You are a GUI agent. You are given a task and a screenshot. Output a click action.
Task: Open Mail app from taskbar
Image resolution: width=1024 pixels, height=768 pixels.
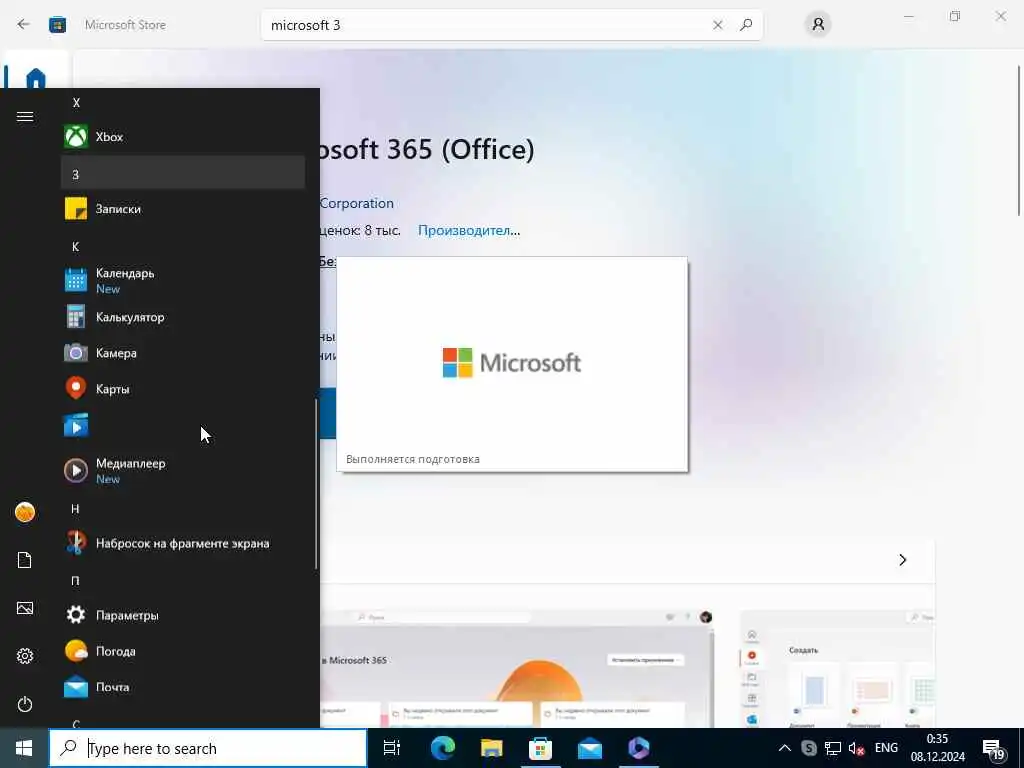tap(590, 748)
